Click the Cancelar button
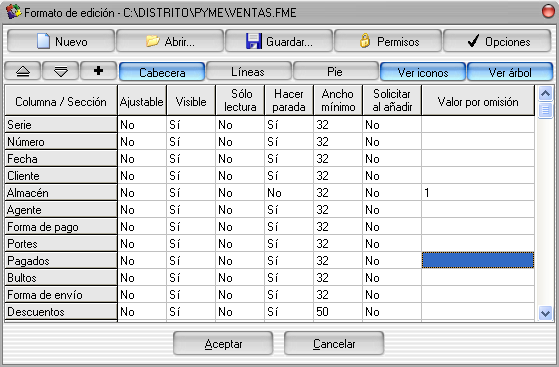The height and width of the screenshot is (367, 559). (334, 343)
